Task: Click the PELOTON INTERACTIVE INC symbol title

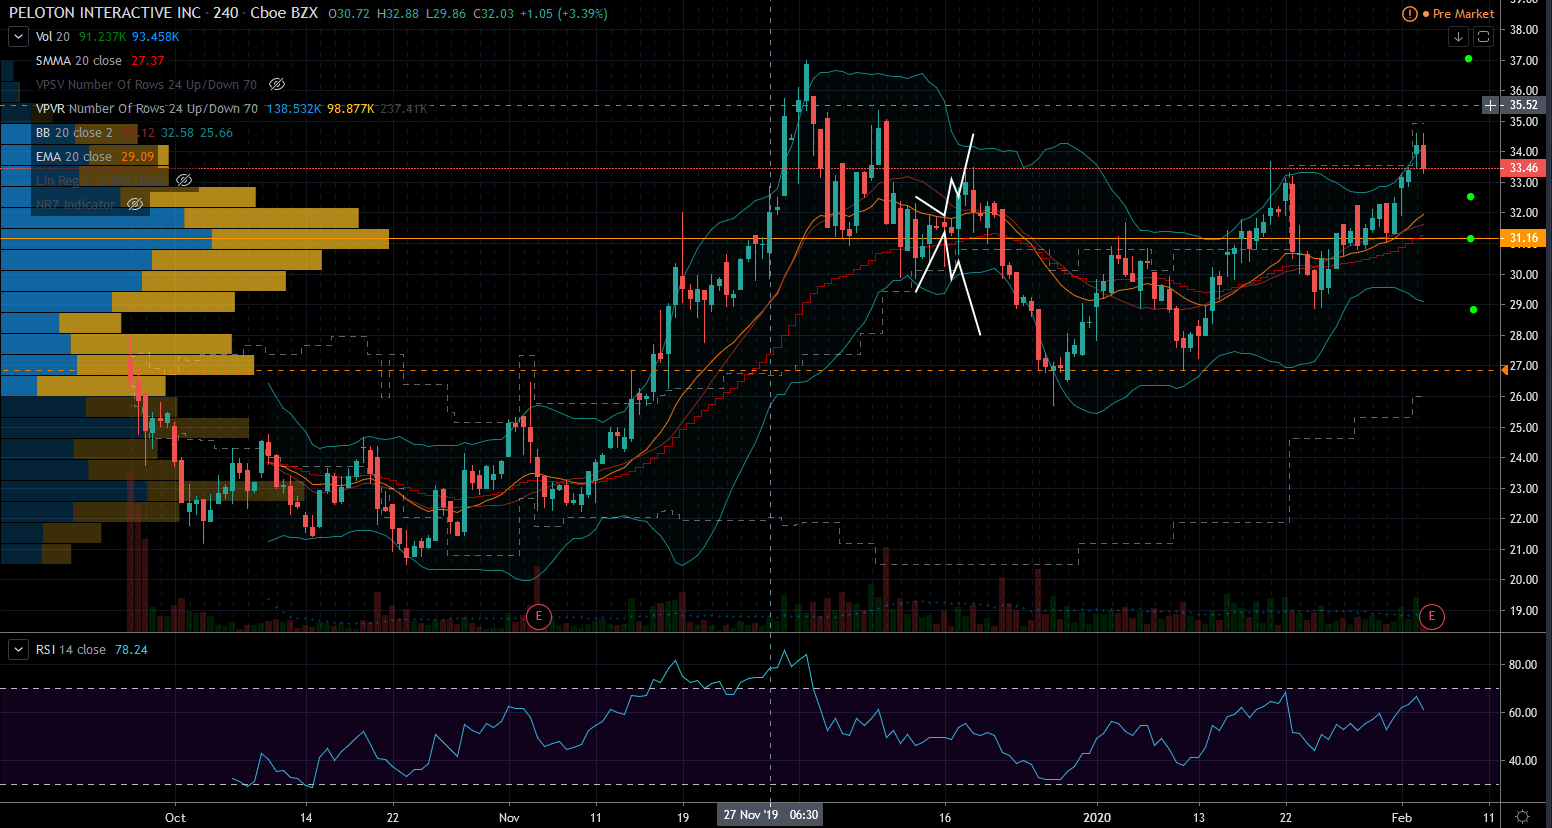Action: click(x=104, y=13)
